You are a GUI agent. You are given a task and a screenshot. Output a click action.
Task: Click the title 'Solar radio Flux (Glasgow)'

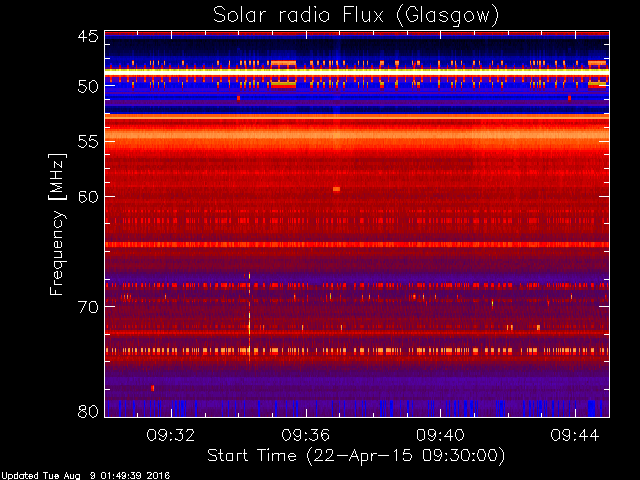click(356, 16)
